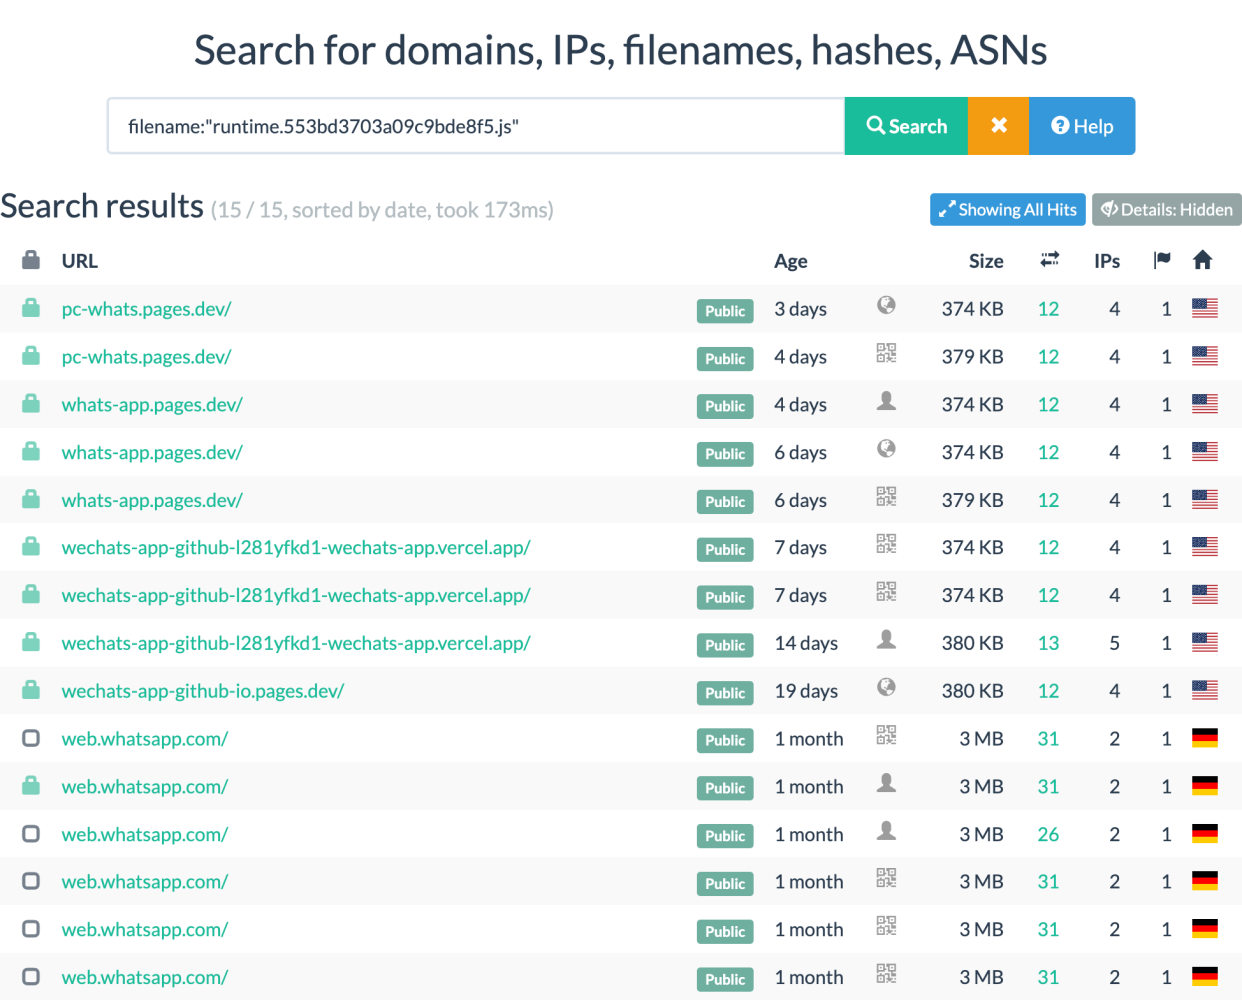The width and height of the screenshot is (1242, 1000).
Task: Click the globe icon in the whats-app 6 days row
Action: tap(886, 449)
